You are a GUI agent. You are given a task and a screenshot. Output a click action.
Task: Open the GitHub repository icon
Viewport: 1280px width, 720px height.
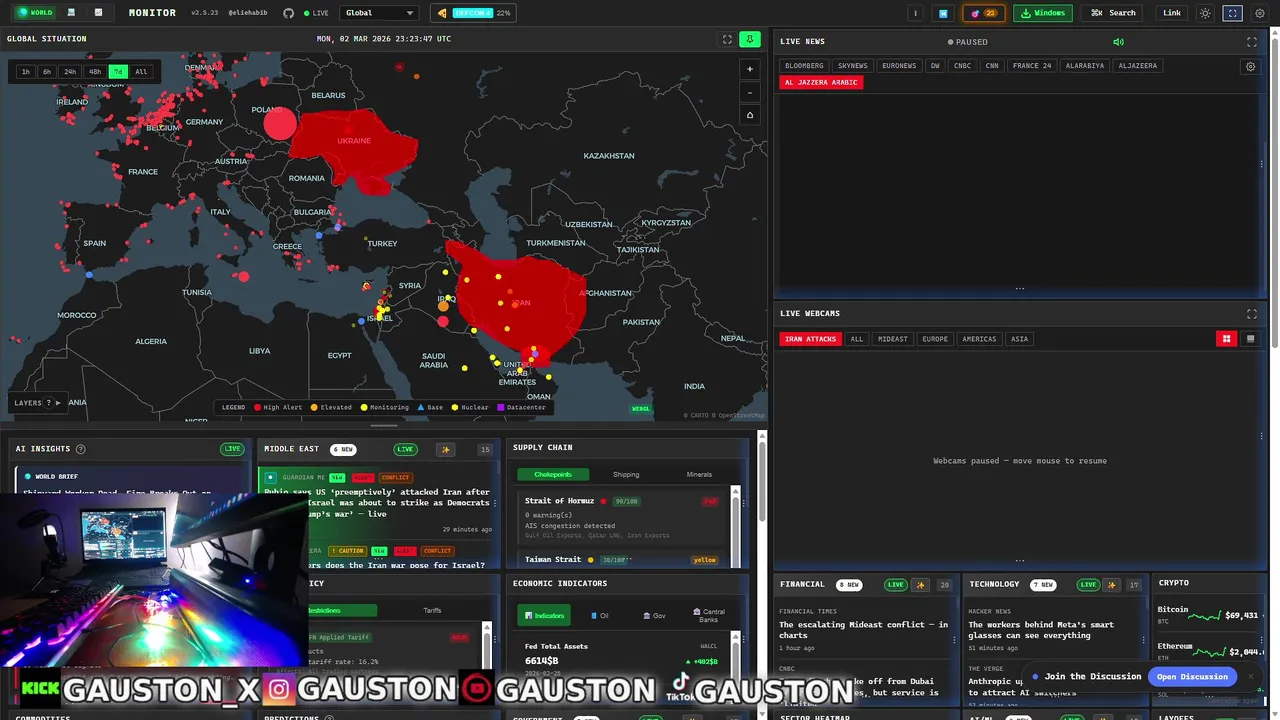coord(289,13)
